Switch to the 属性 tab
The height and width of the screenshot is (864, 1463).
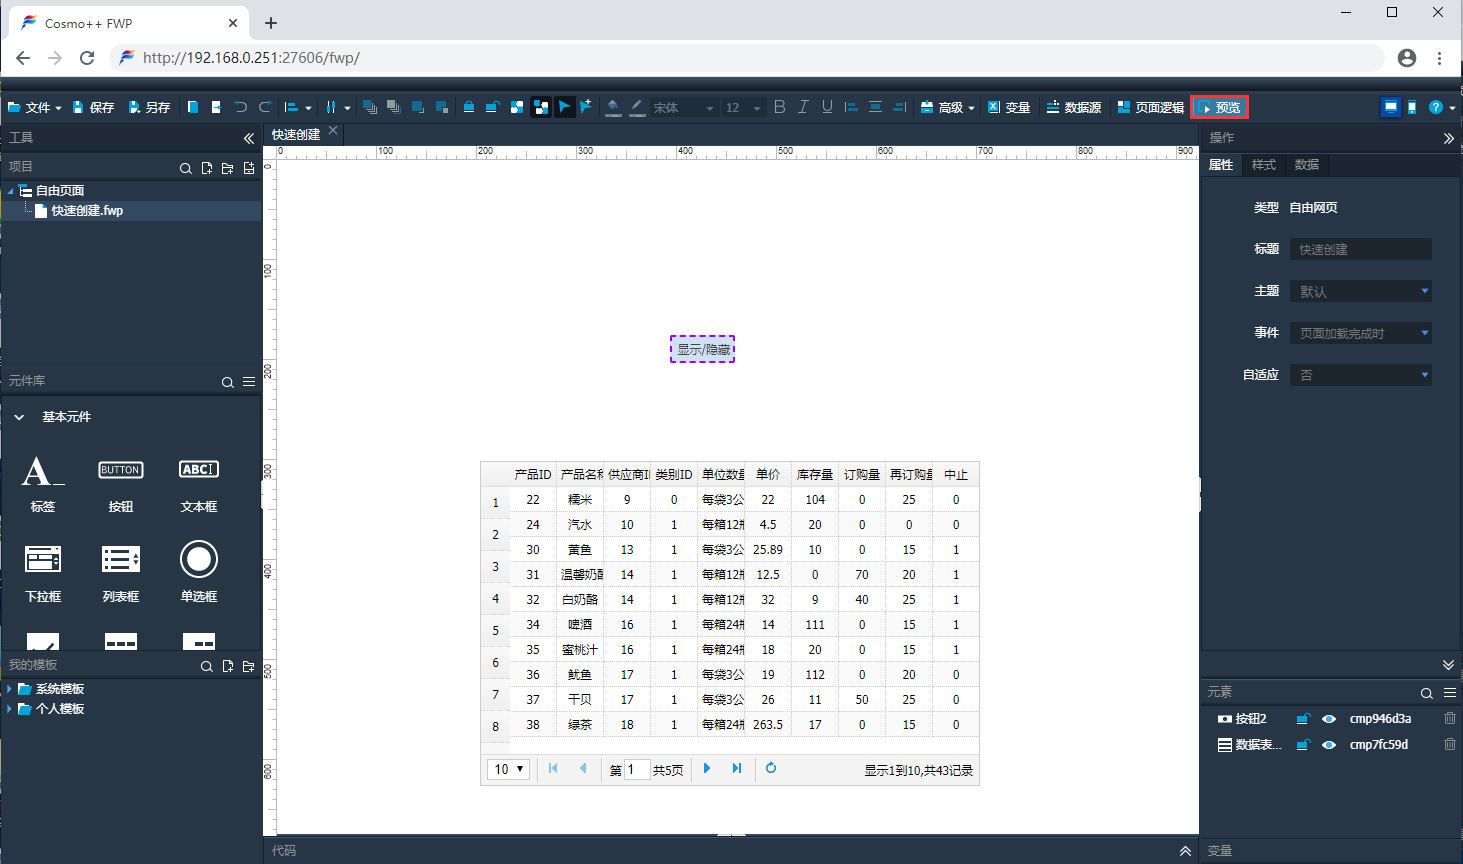coord(1221,165)
